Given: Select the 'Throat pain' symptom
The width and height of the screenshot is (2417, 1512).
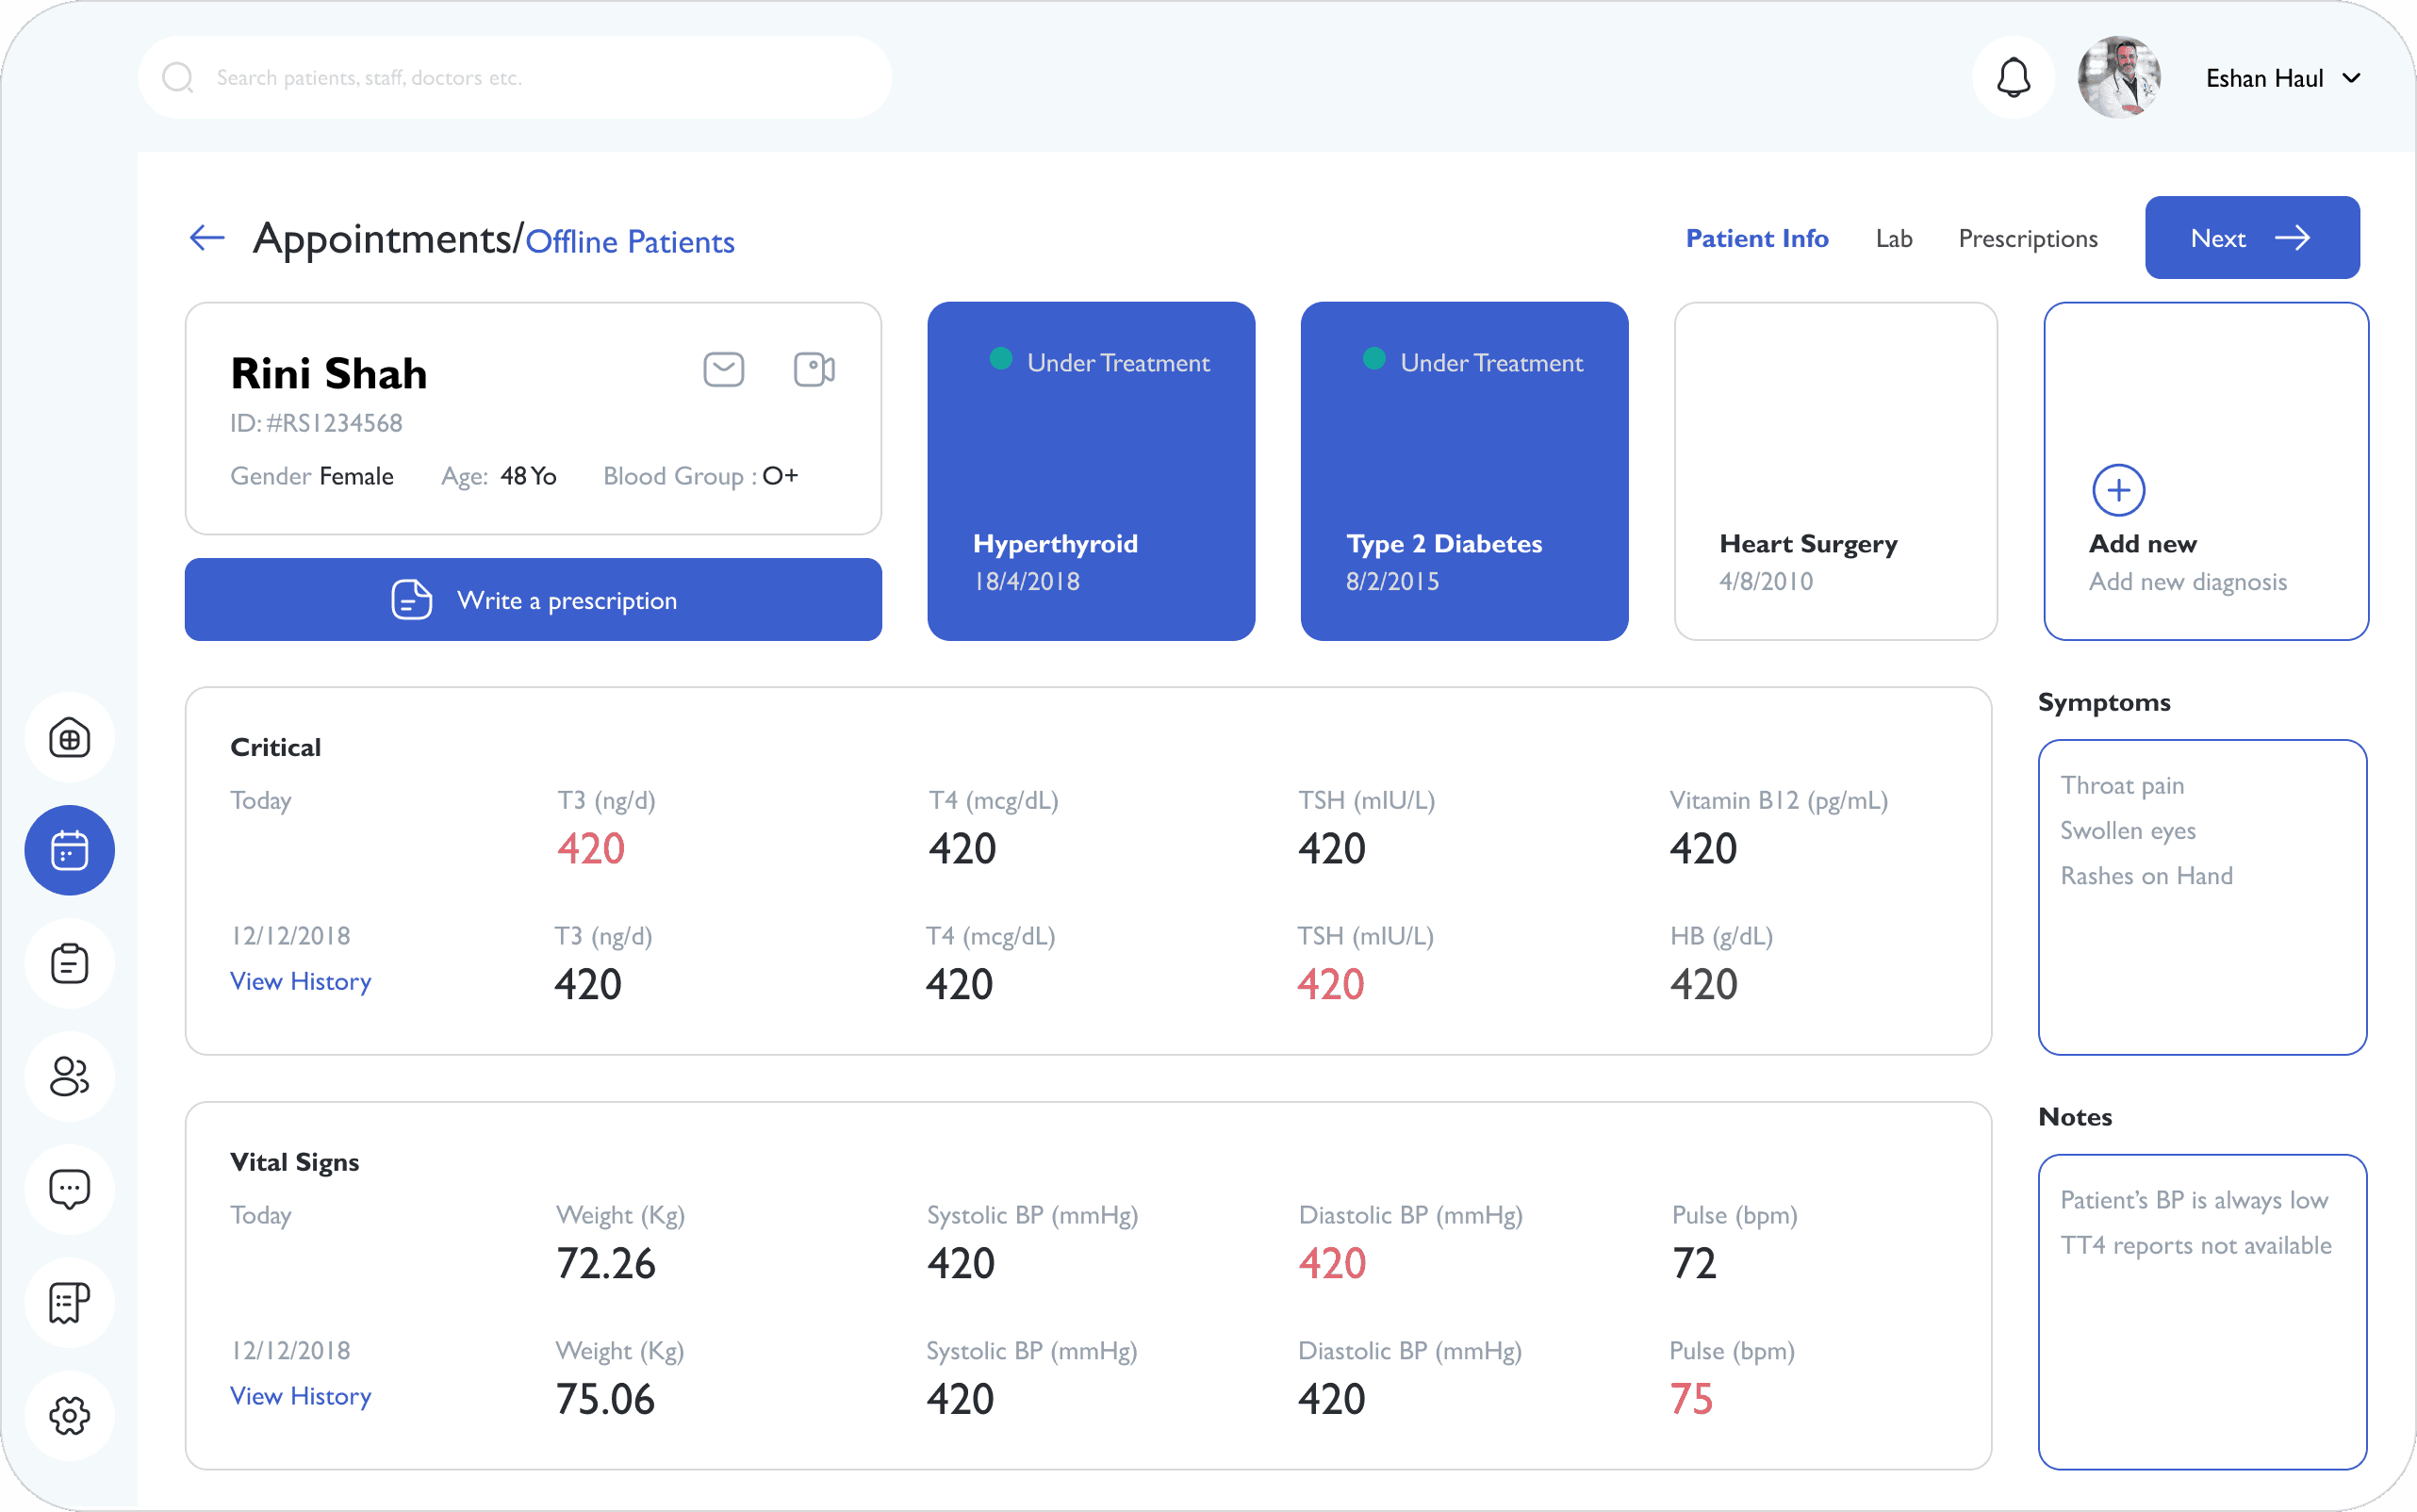Looking at the screenshot, I should click(x=2122, y=786).
